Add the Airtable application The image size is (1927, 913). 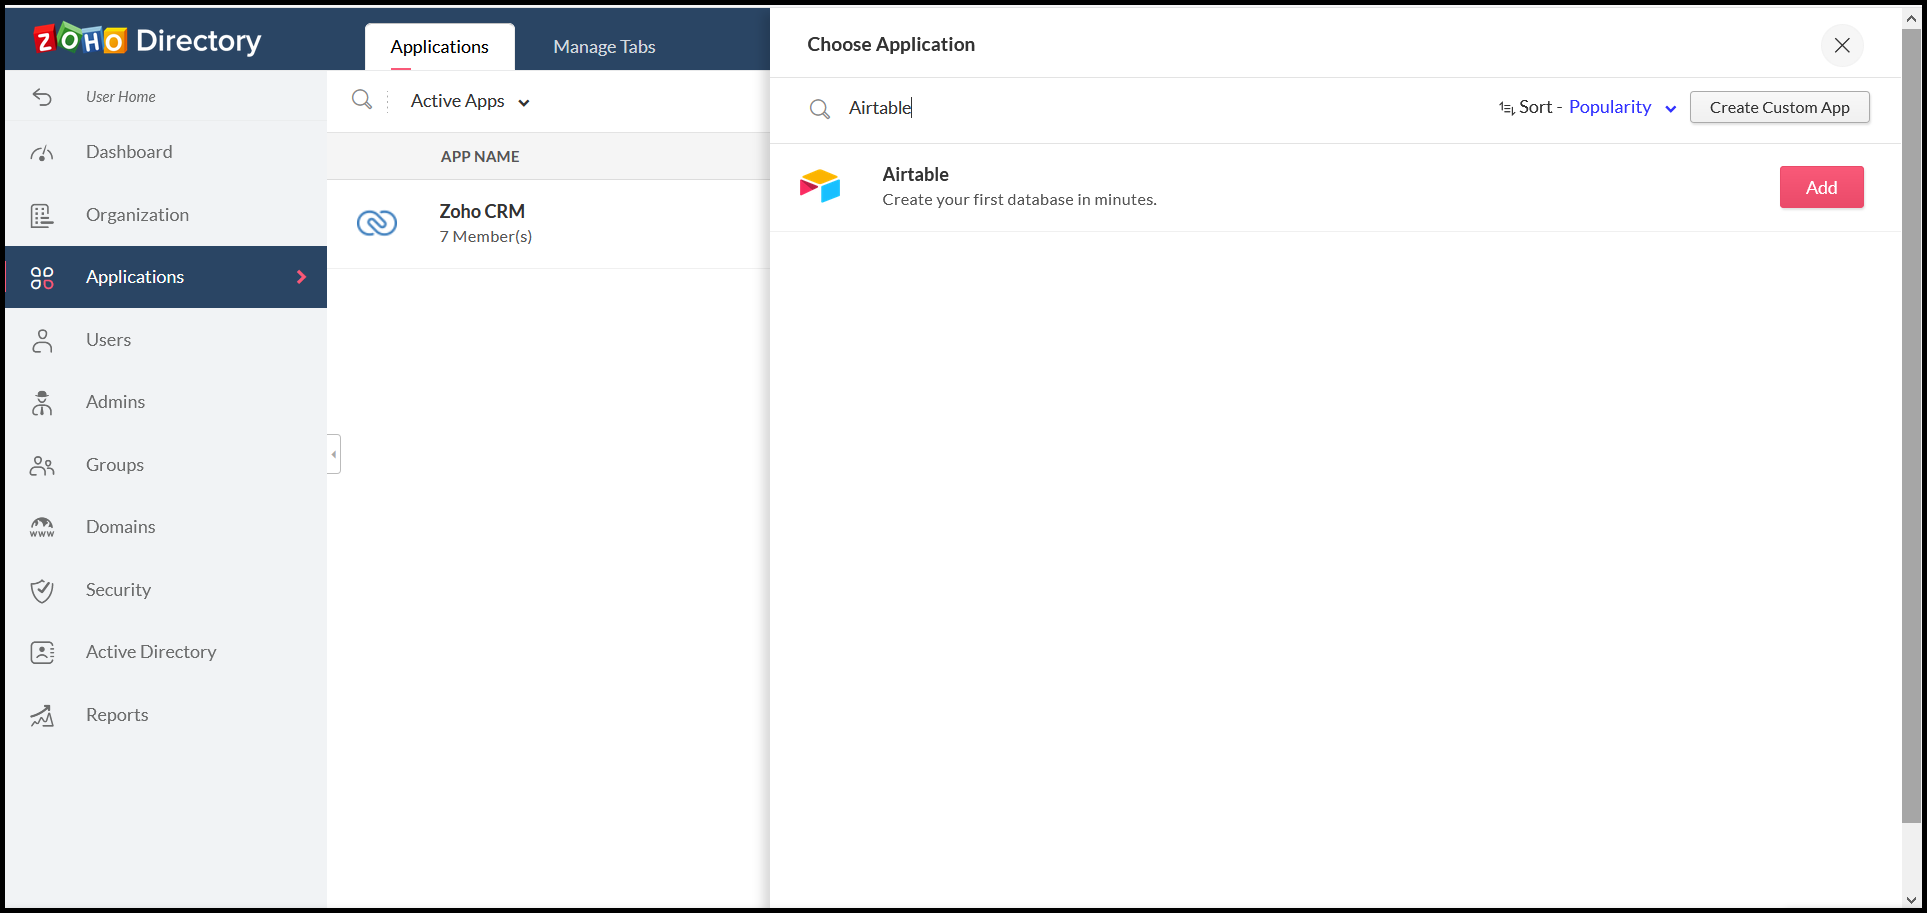1820,186
